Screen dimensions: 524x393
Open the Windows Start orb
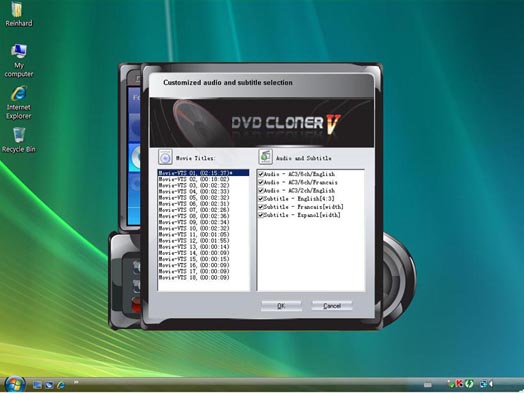[14, 384]
